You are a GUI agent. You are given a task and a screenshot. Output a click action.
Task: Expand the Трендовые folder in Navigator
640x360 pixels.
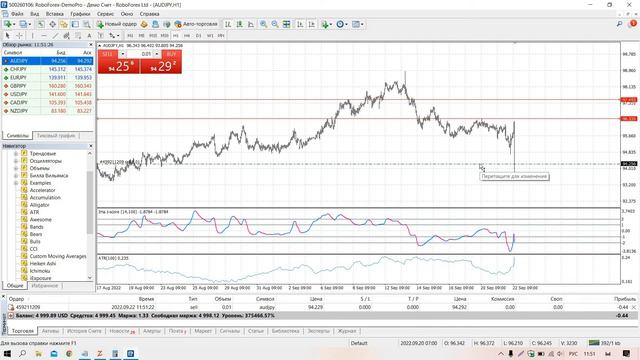[x=16, y=154]
